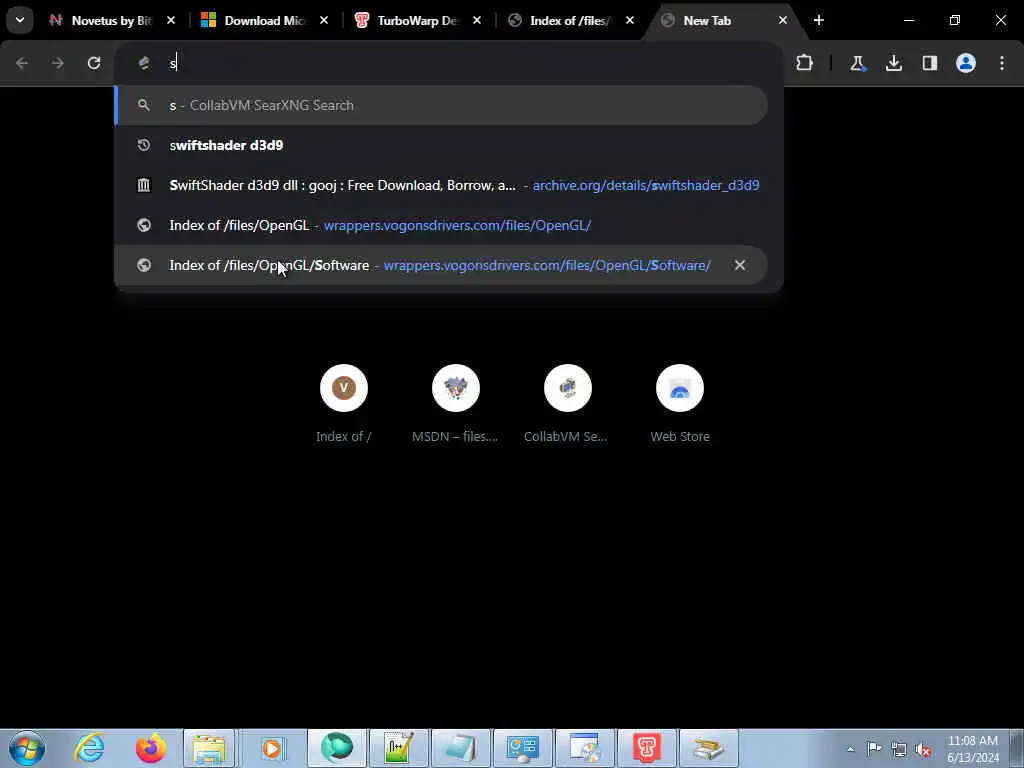The width and height of the screenshot is (1024, 768).
Task: Launch Firefox from taskbar
Action: click(x=150, y=748)
